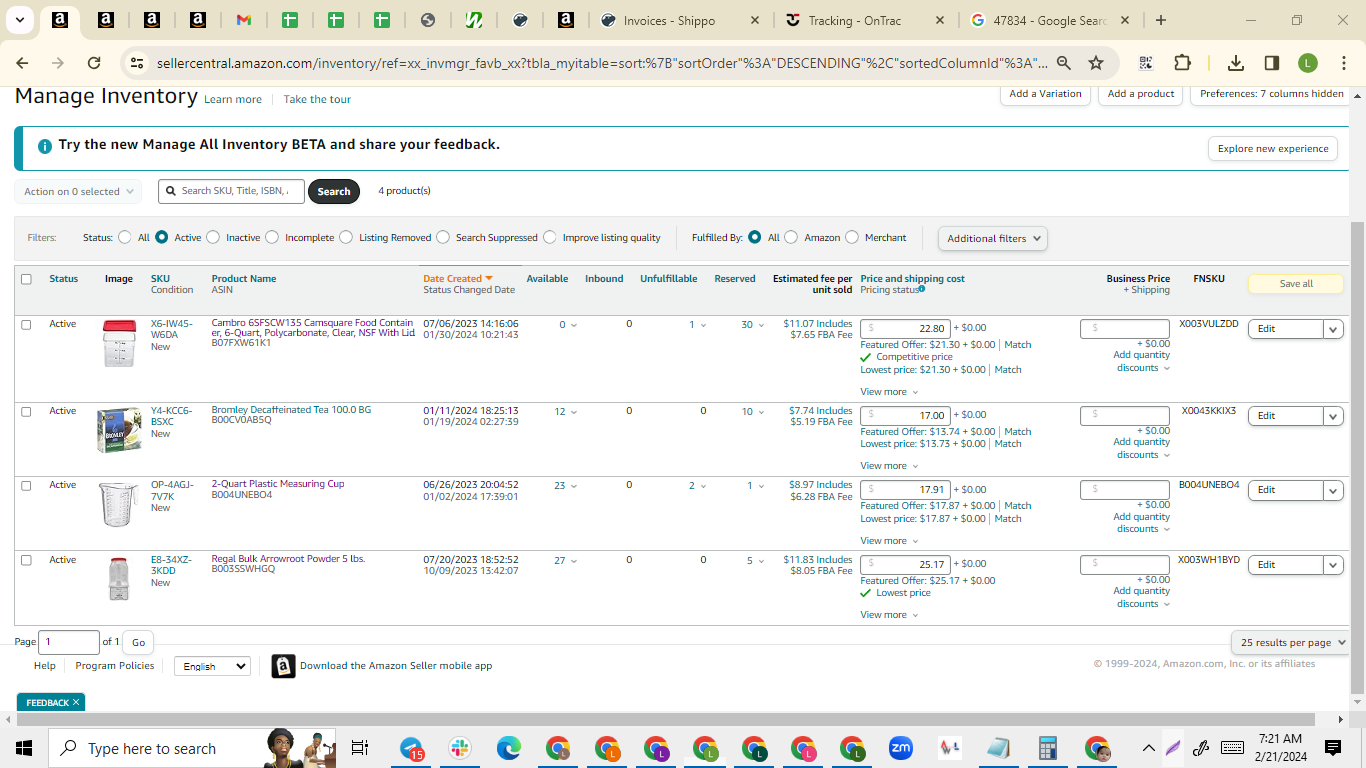Image resolution: width=1366 pixels, height=768 pixels.
Task: Close the Tracking - OnTrac tab
Action: [x=939, y=20]
